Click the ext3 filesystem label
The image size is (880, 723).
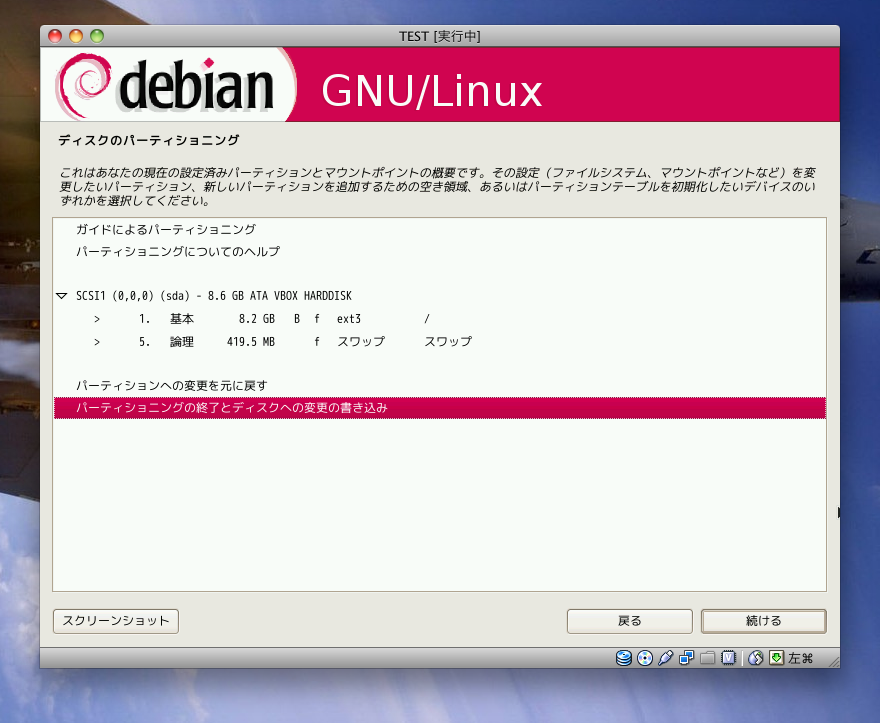(349, 319)
